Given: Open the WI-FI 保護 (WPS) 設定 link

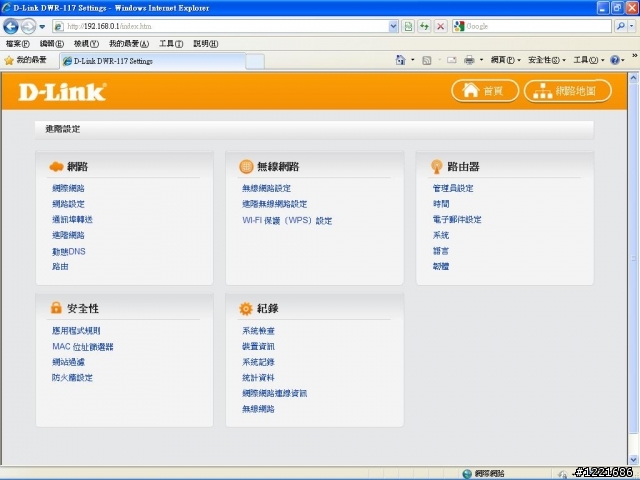Looking at the screenshot, I should pos(287,220).
